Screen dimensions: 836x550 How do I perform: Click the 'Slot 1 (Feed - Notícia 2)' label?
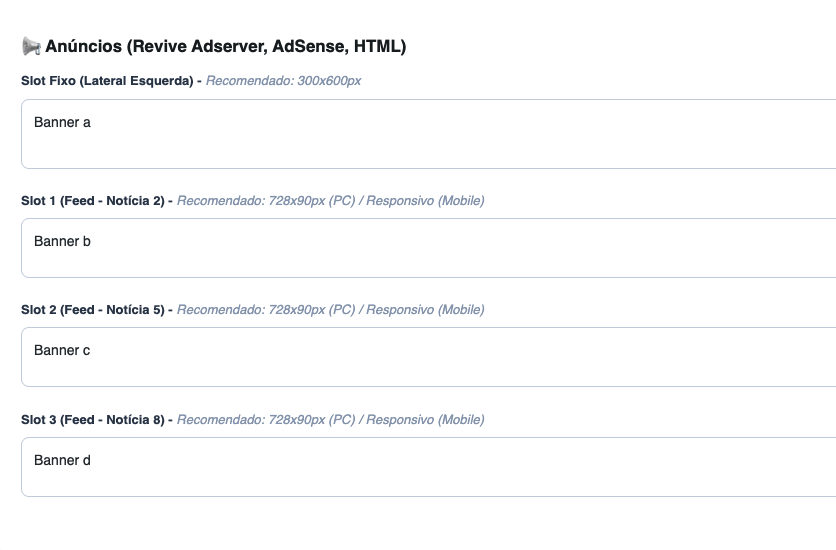[92, 201]
